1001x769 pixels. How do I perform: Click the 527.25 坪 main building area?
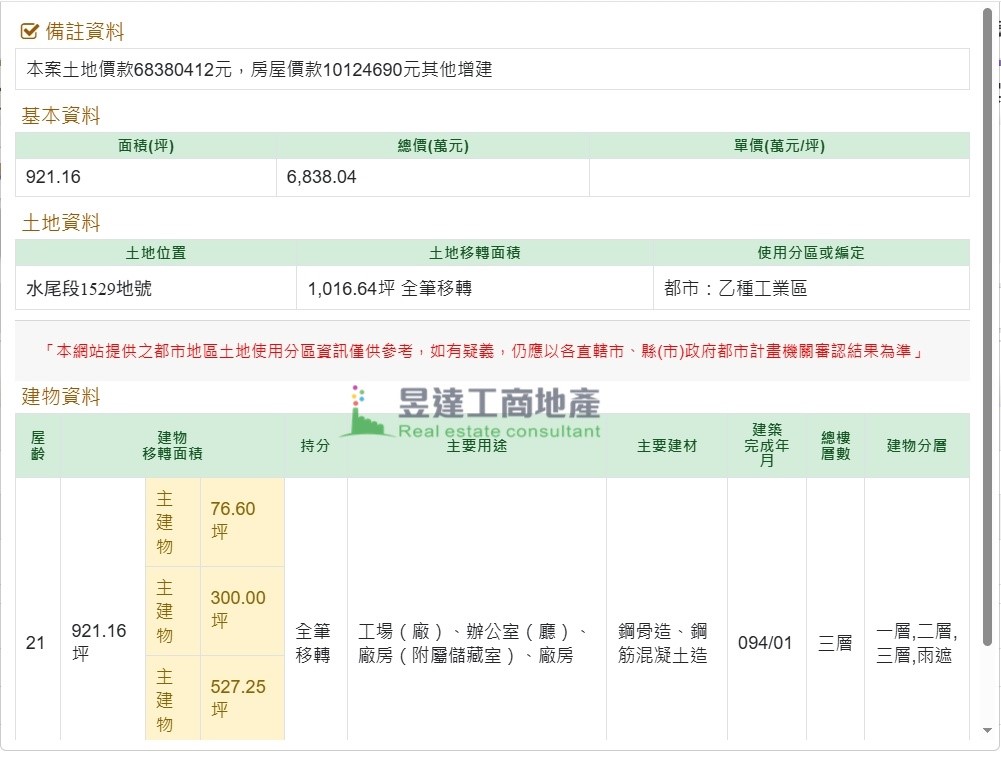pos(238,698)
